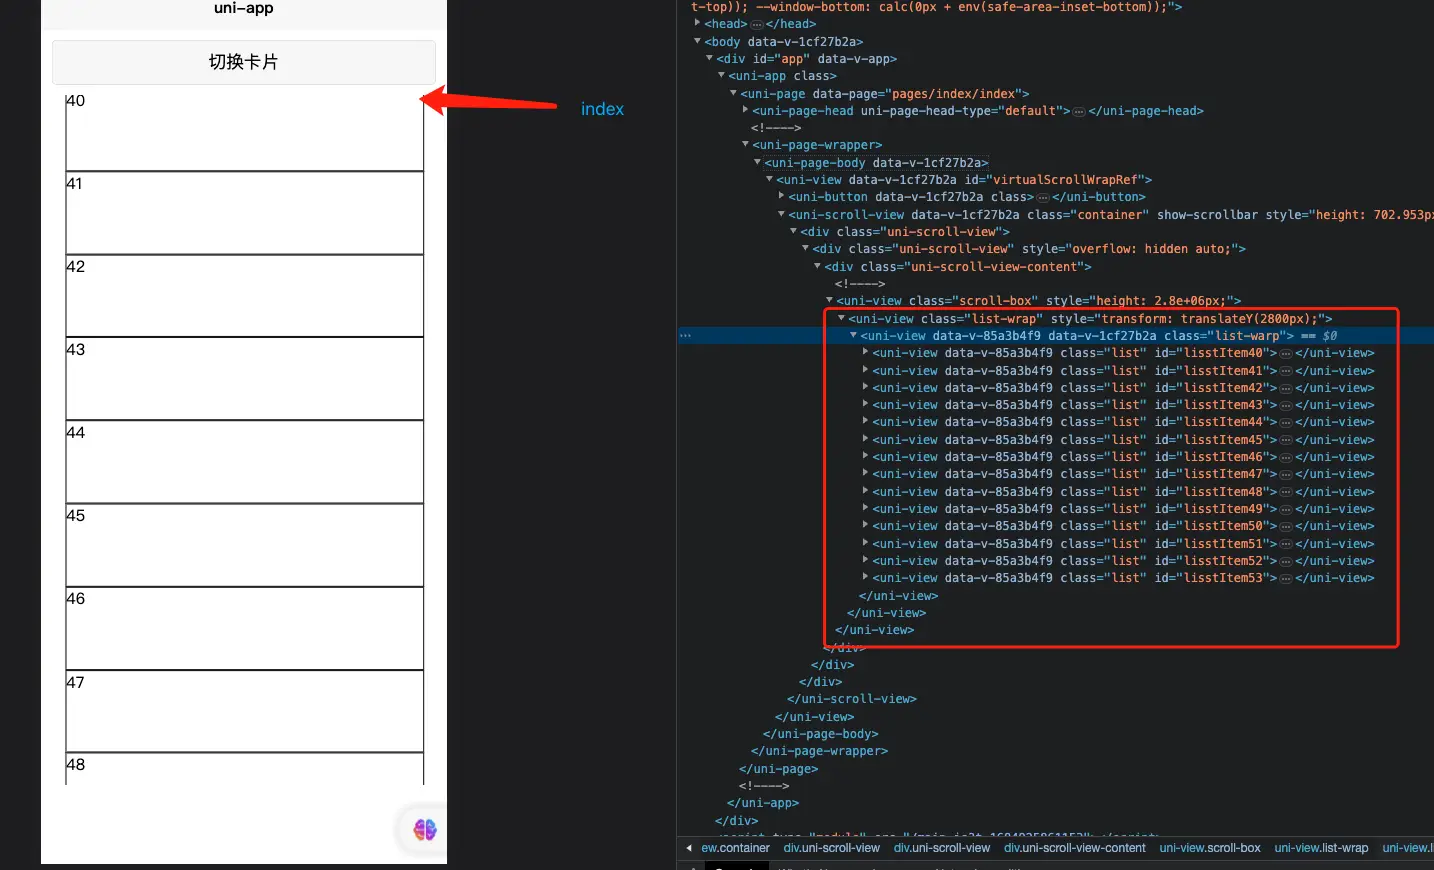Click the ellipsis in the head element line
Image resolution: width=1434 pixels, height=870 pixels.
[x=757, y=24]
